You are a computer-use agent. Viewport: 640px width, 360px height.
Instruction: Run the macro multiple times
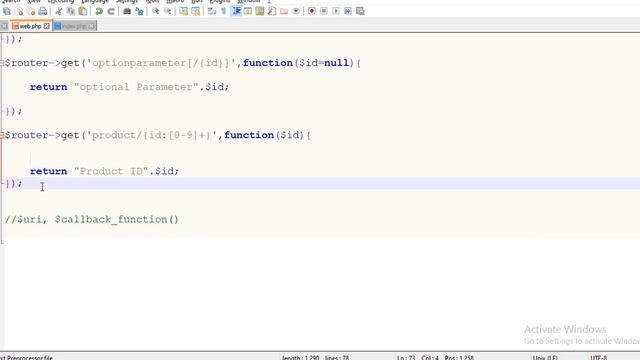(348, 11)
